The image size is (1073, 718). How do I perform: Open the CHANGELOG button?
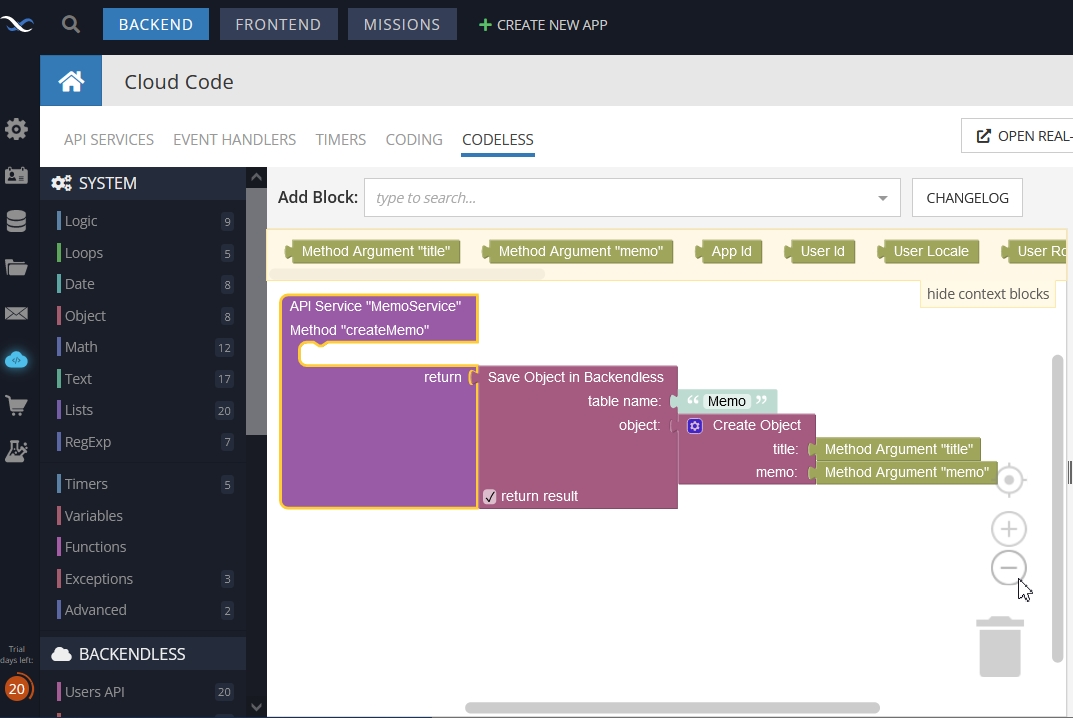pyautogui.click(x=968, y=198)
